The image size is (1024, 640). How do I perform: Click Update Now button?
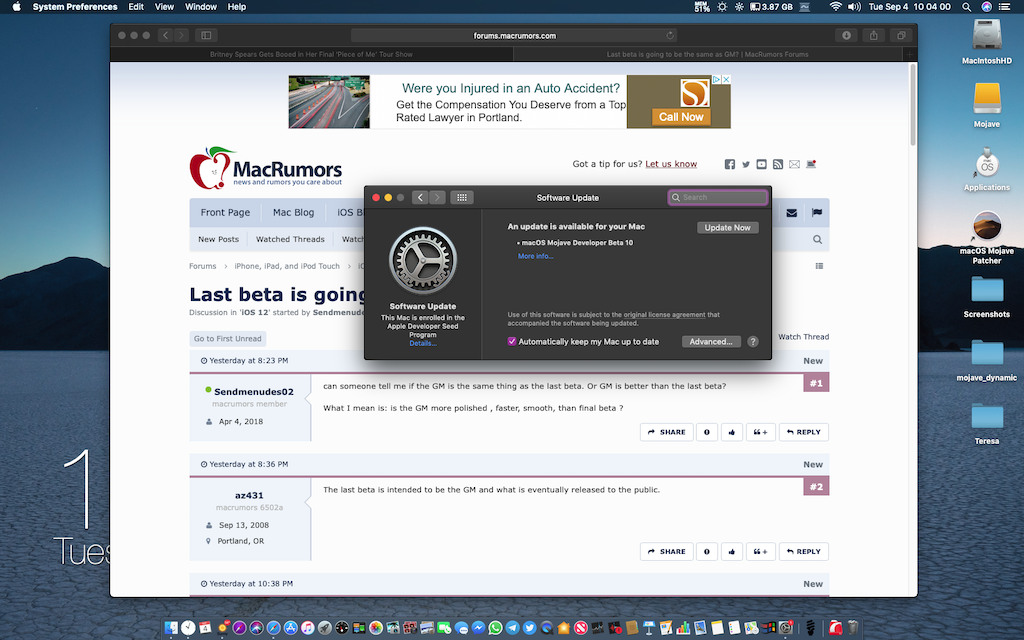(728, 227)
